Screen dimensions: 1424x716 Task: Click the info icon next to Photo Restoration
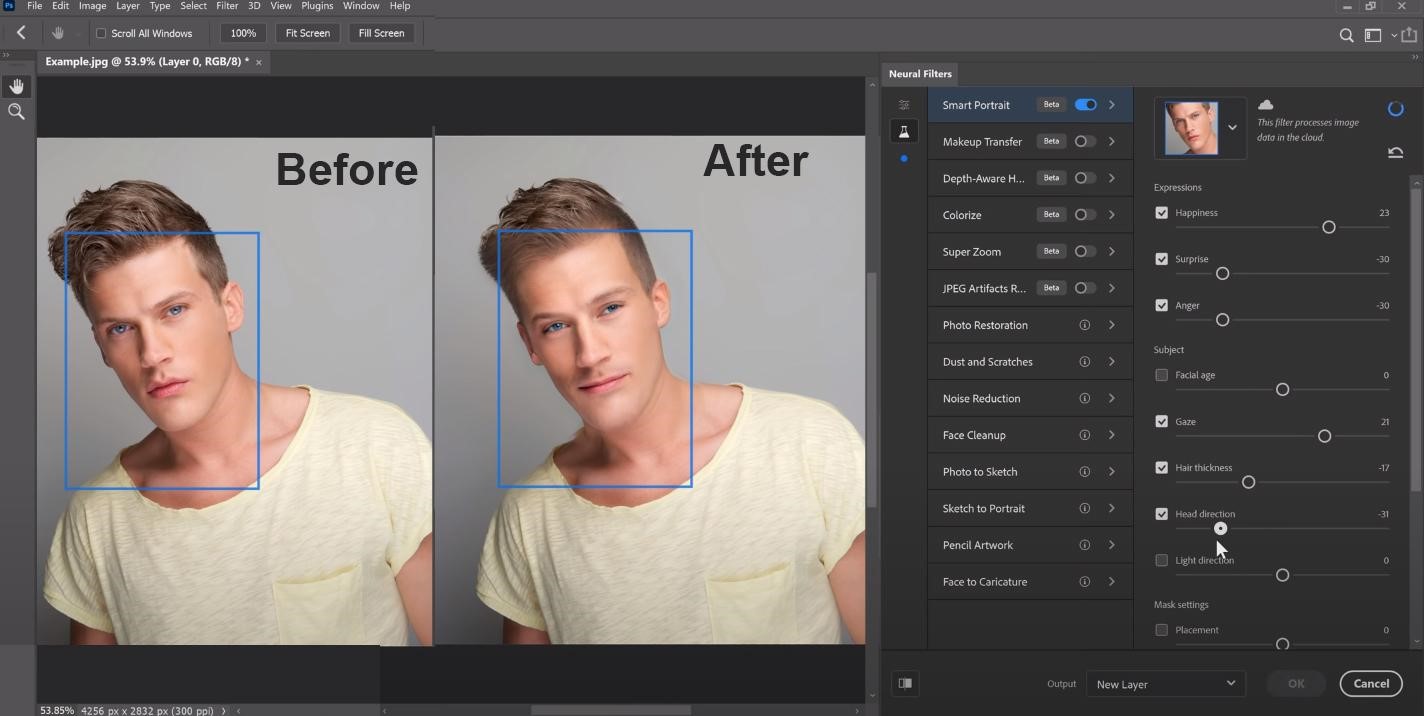pos(1084,324)
